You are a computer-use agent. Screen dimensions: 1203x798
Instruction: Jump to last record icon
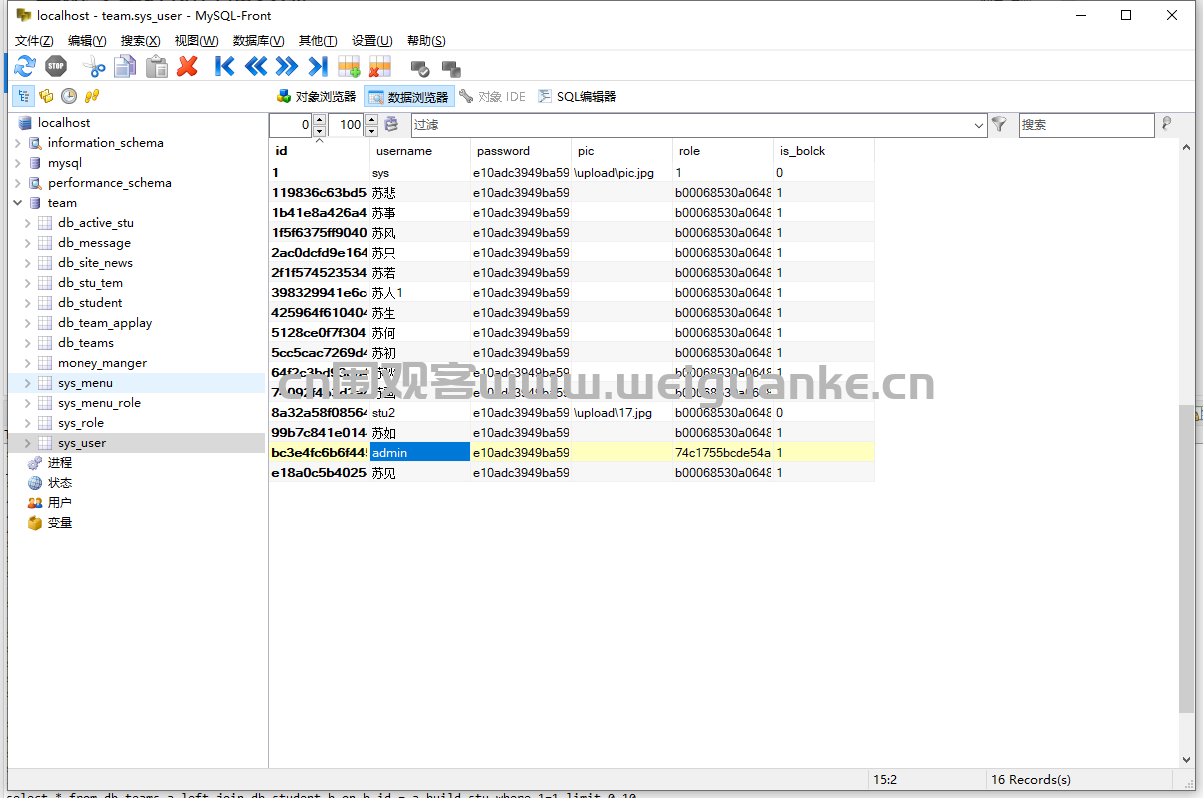coord(318,67)
